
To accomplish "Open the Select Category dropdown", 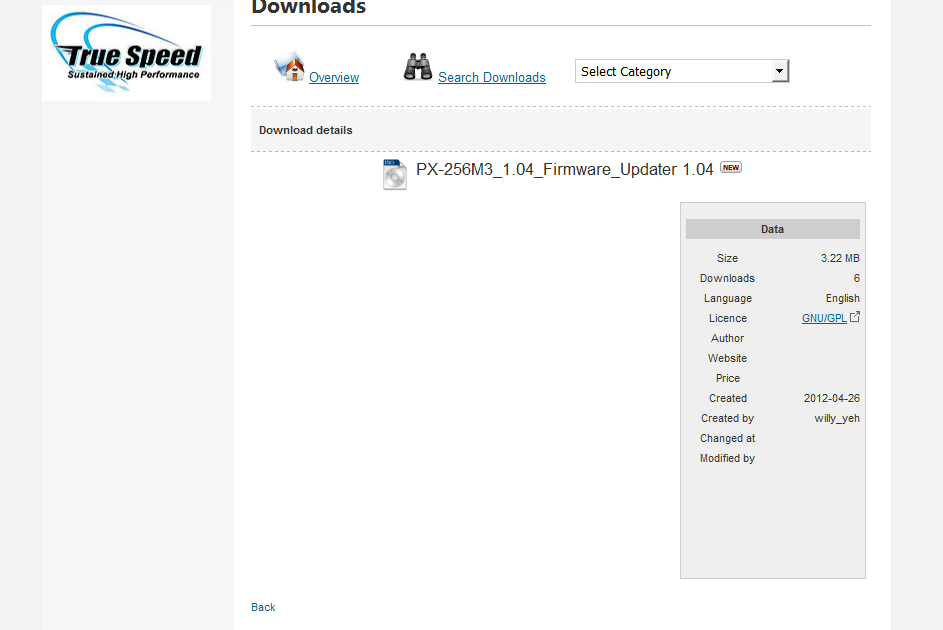I will pos(681,72).
